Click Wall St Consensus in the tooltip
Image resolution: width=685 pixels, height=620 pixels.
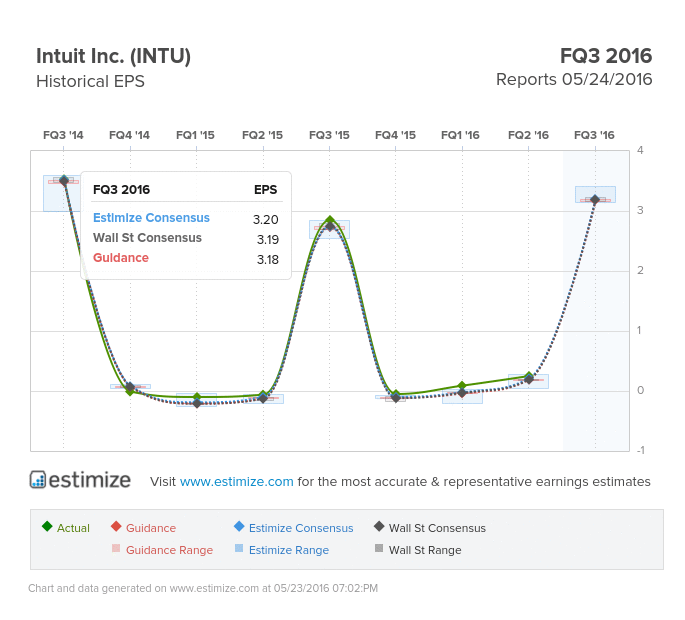click(147, 238)
